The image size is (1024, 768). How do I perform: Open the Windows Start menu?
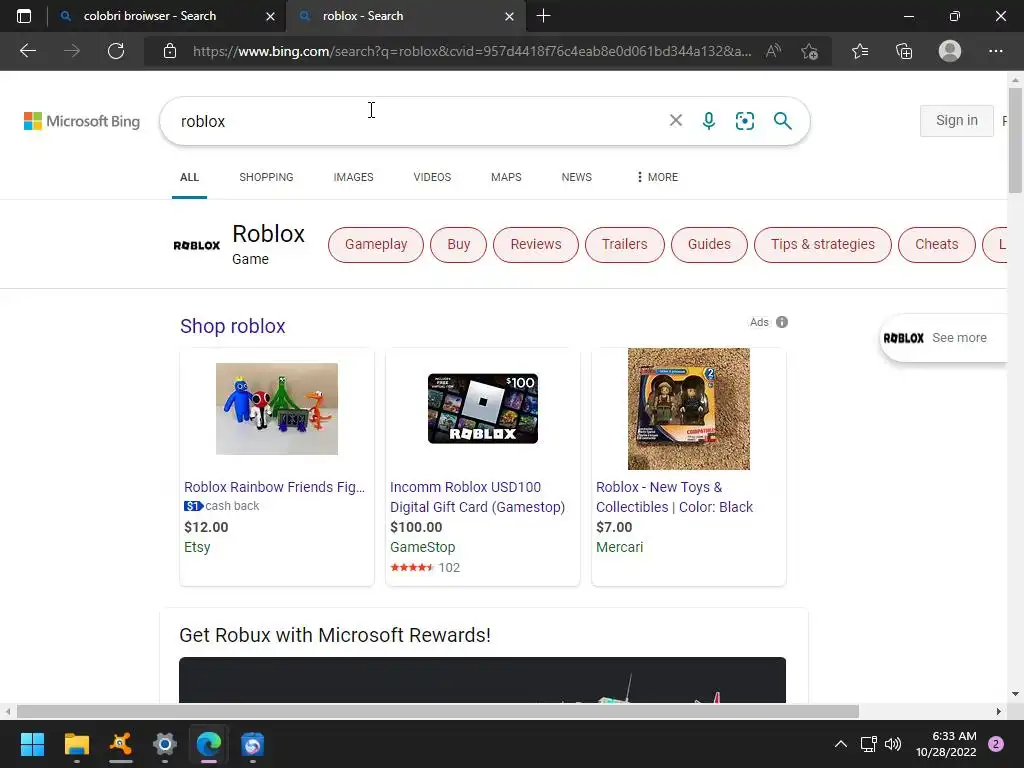click(x=32, y=744)
